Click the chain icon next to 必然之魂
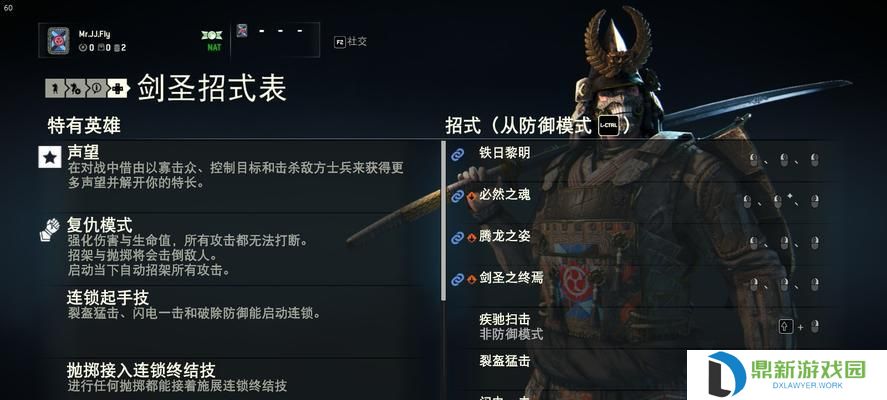The height and width of the screenshot is (400, 887). click(457, 196)
